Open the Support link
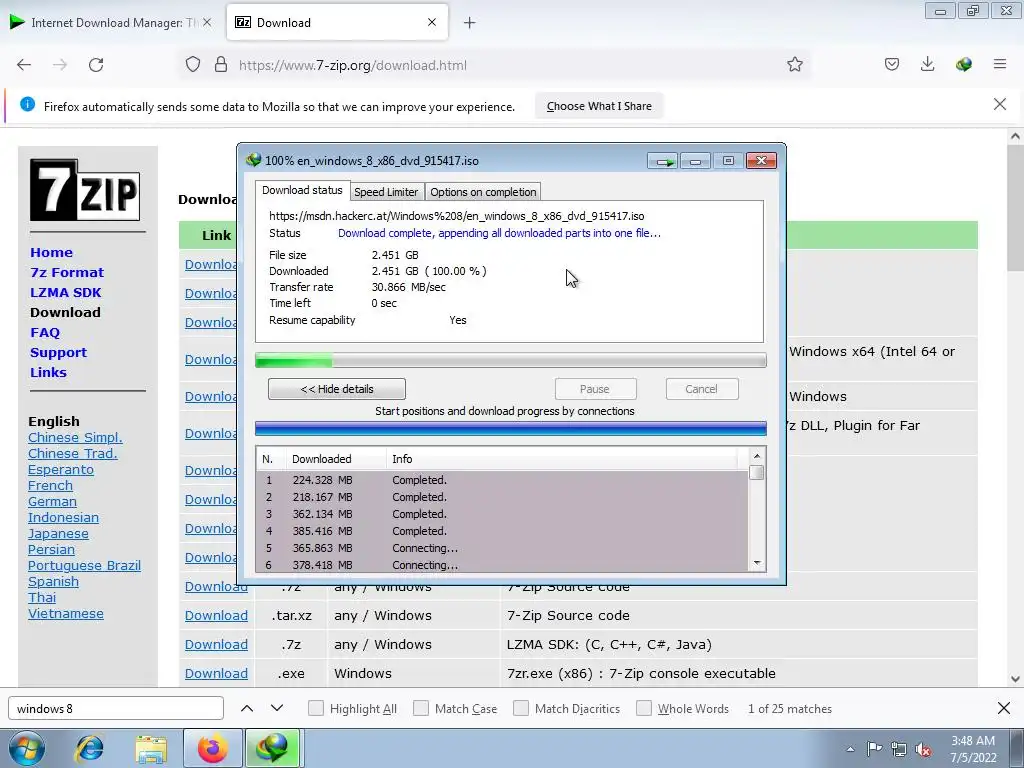1024x768 pixels. tap(58, 352)
